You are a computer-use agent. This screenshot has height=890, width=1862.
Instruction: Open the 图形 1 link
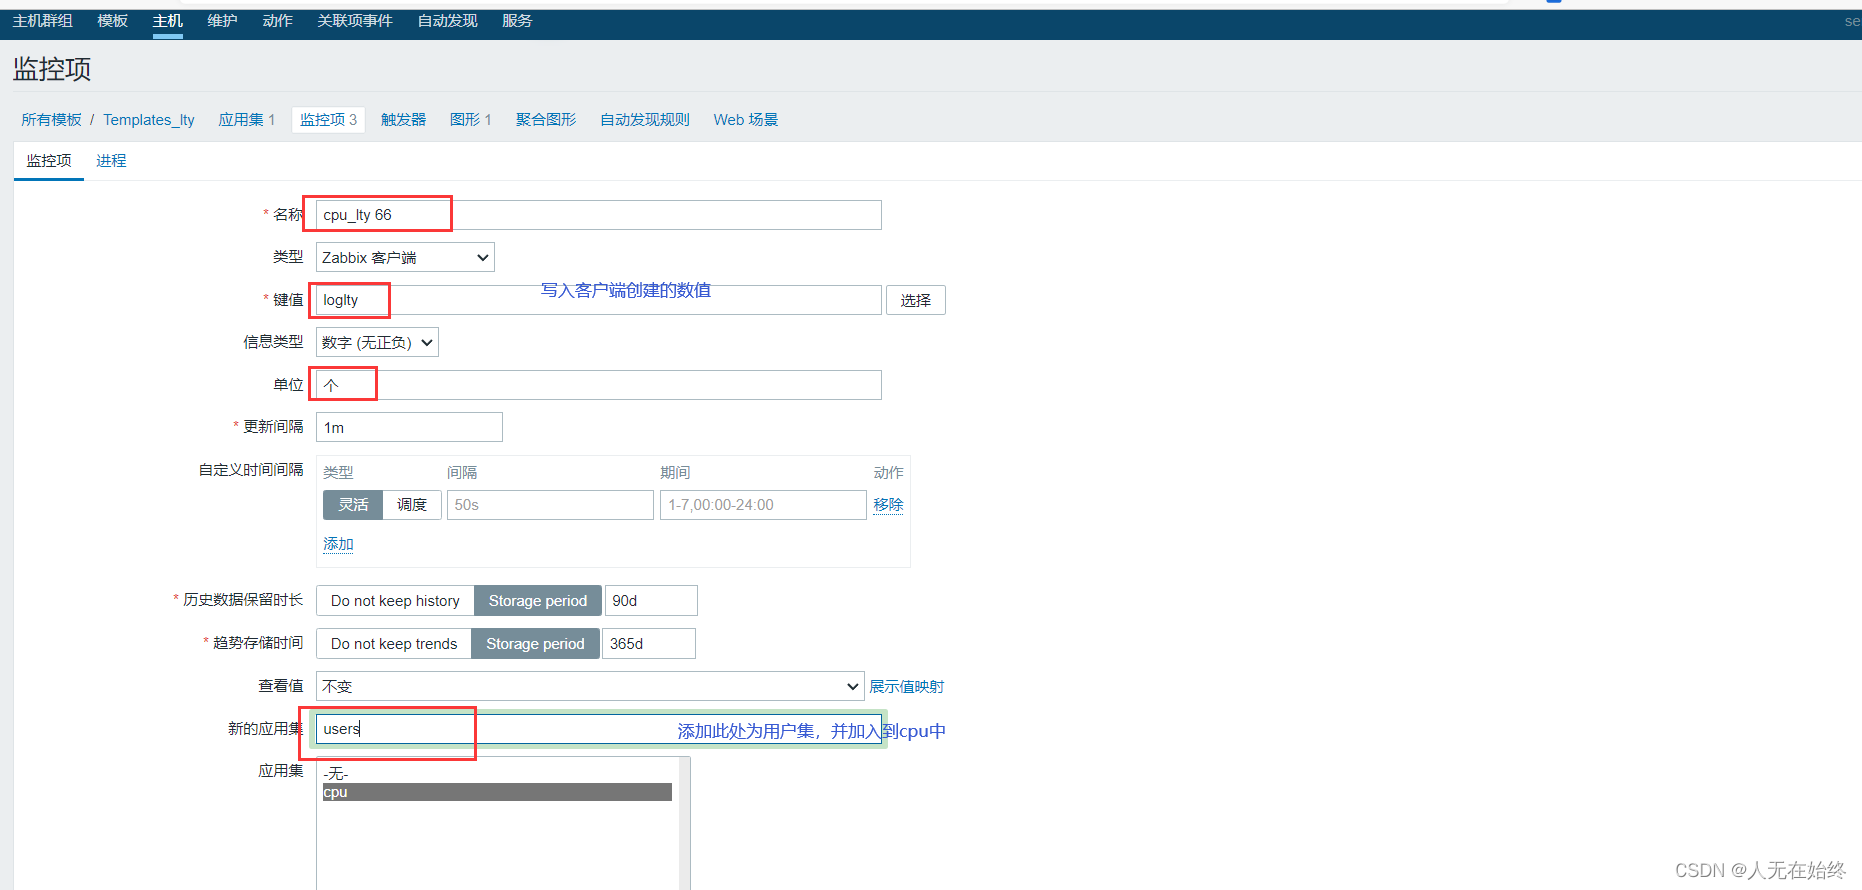pos(471,120)
